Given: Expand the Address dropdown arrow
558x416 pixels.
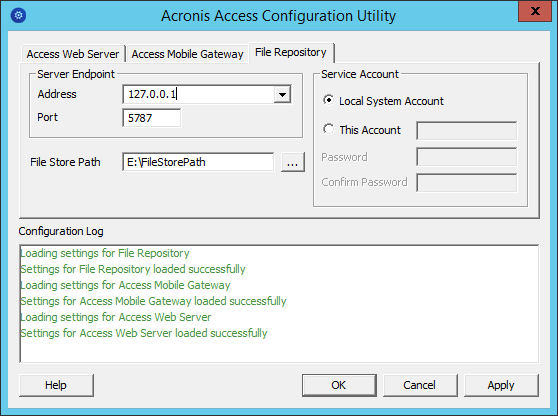Looking at the screenshot, I should click(283, 95).
